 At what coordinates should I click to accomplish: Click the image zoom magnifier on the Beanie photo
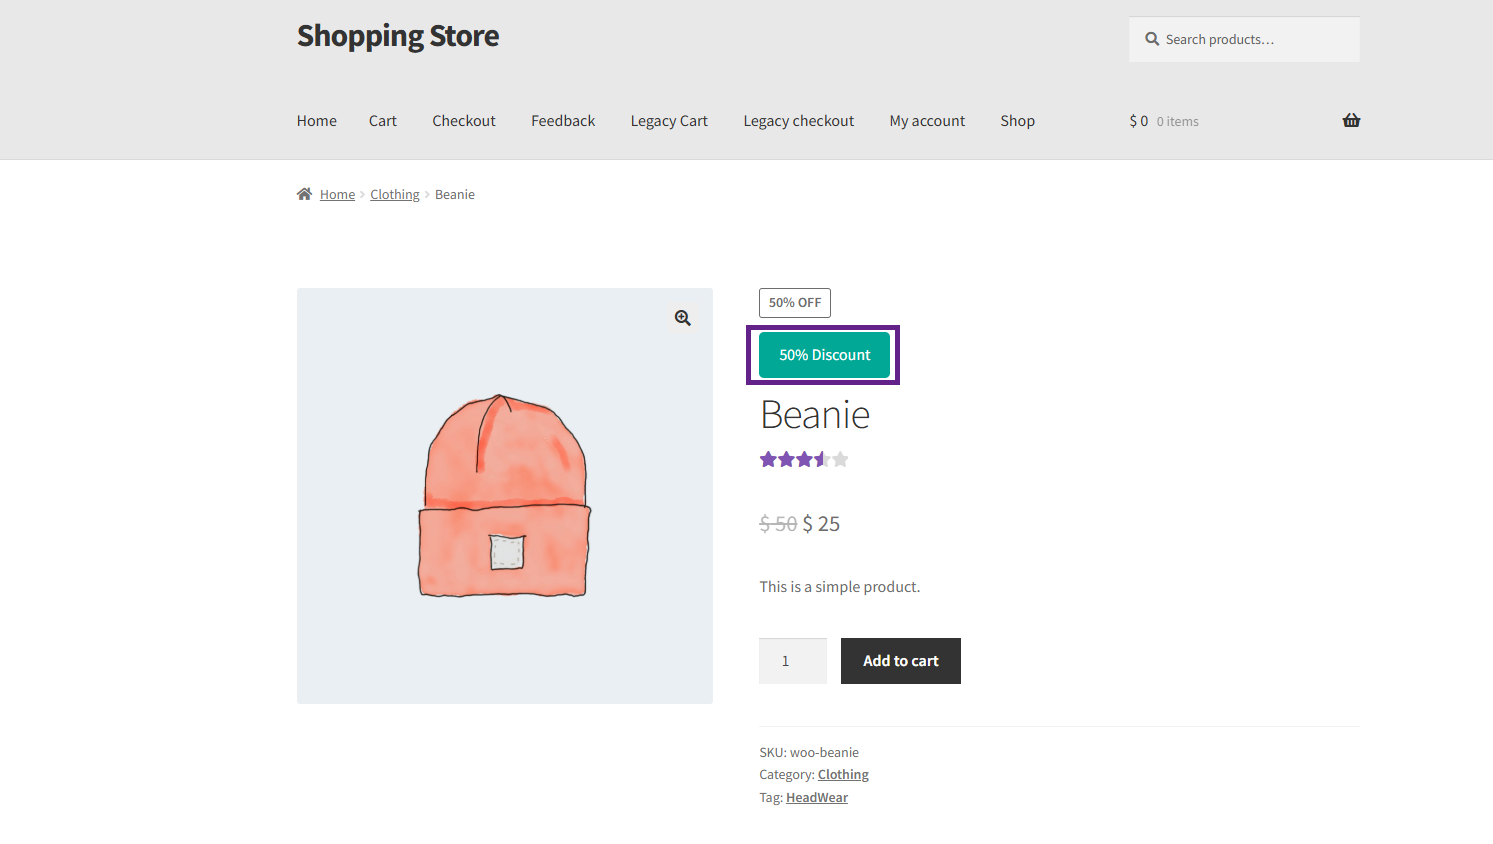[x=682, y=317]
